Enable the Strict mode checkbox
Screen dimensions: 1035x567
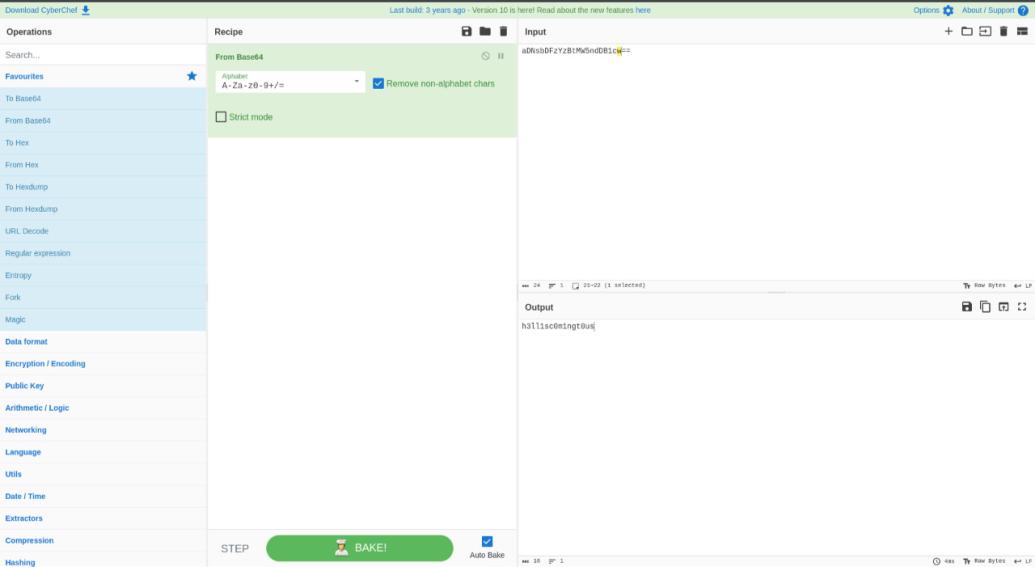[x=221, y=117]
